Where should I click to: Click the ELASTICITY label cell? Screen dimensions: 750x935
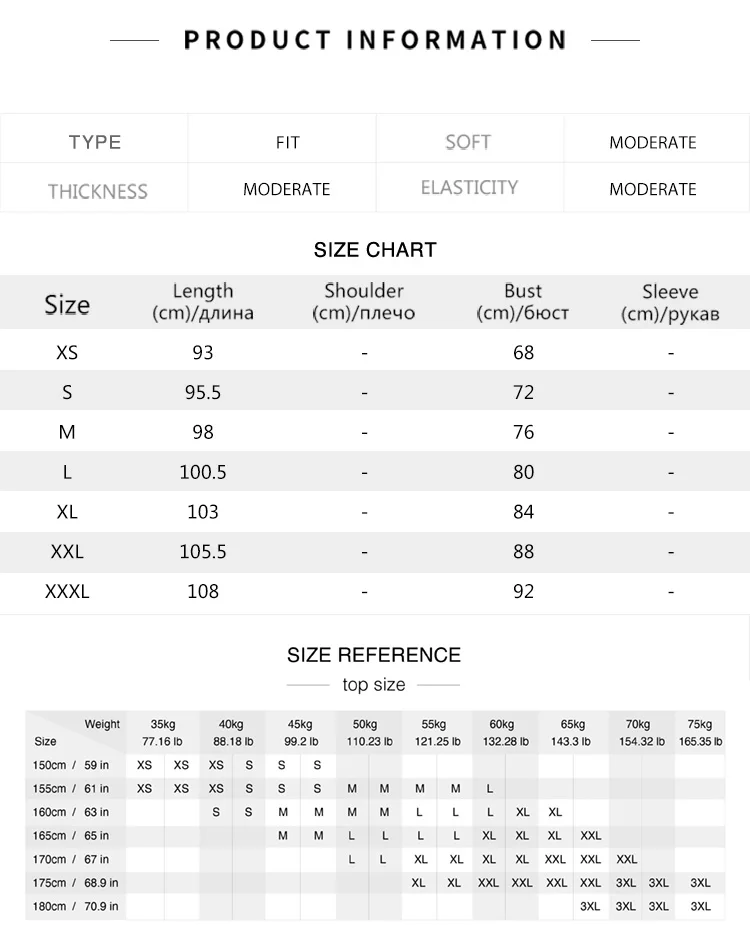tap(469, 187)
